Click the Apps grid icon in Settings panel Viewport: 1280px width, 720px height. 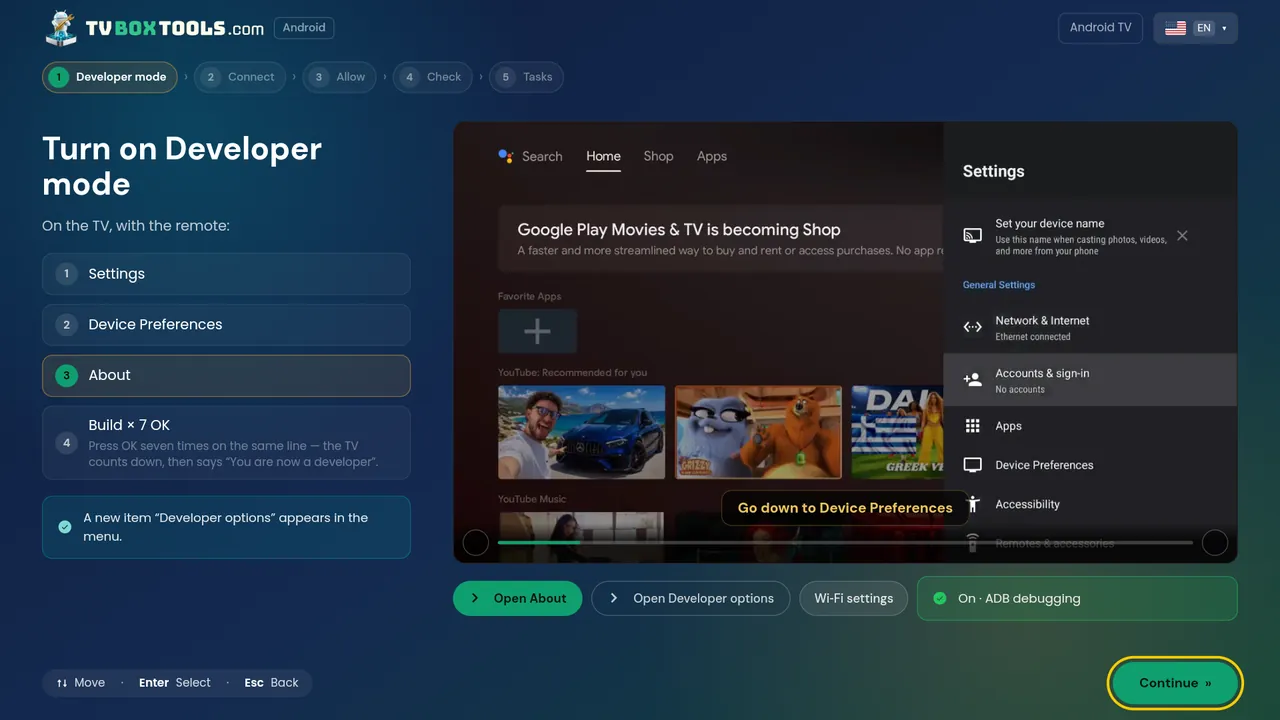coord(972,426)
